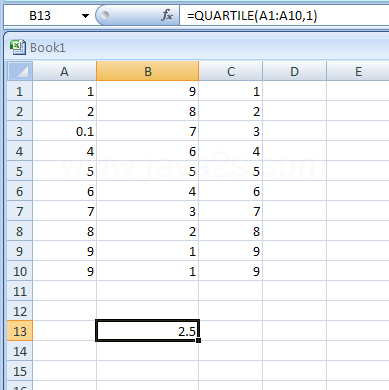Click cell A4 containing 4
The height and width of the screenshot is (390, 389).
(x=64, y=151)
